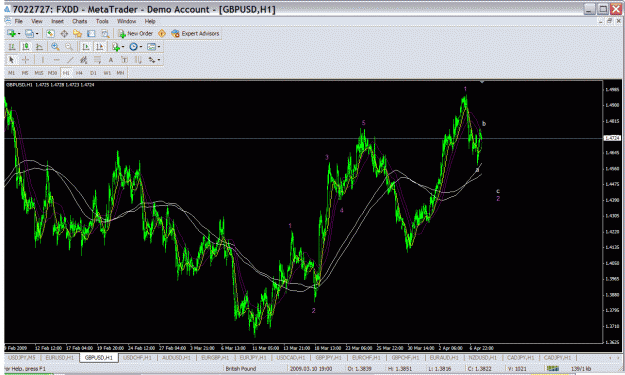This screenshot has width=625, height=375.
Task: Click the Periods clock icon
Action: tap(134, 47)
